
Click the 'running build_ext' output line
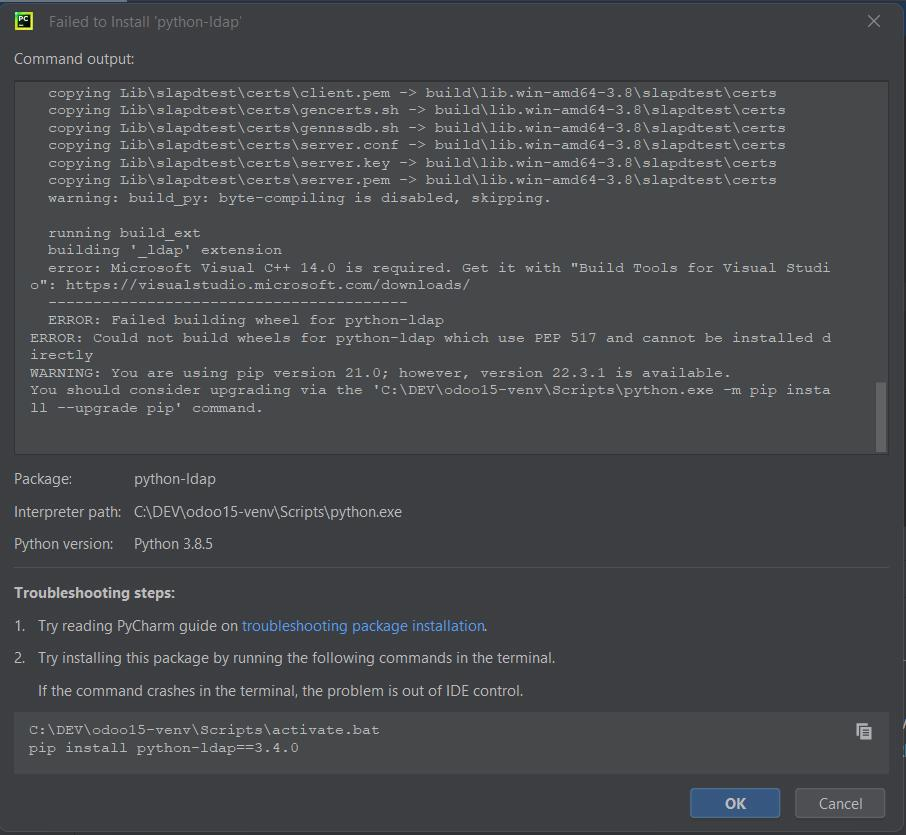pos(124,233)
